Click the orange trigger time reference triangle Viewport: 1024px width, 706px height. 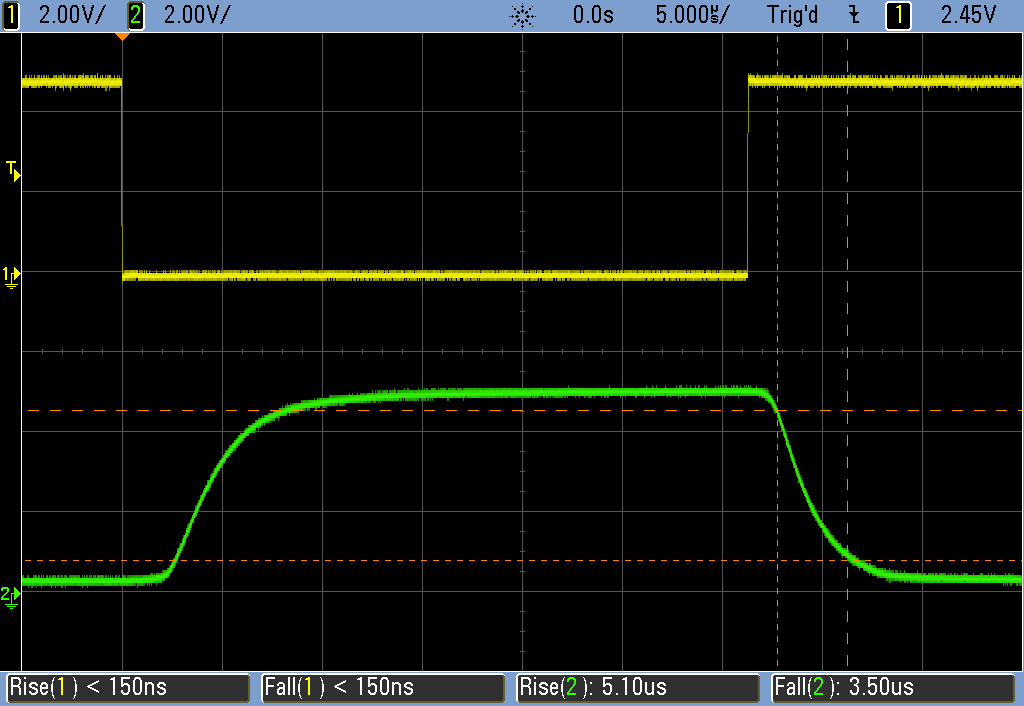(122, 37)
